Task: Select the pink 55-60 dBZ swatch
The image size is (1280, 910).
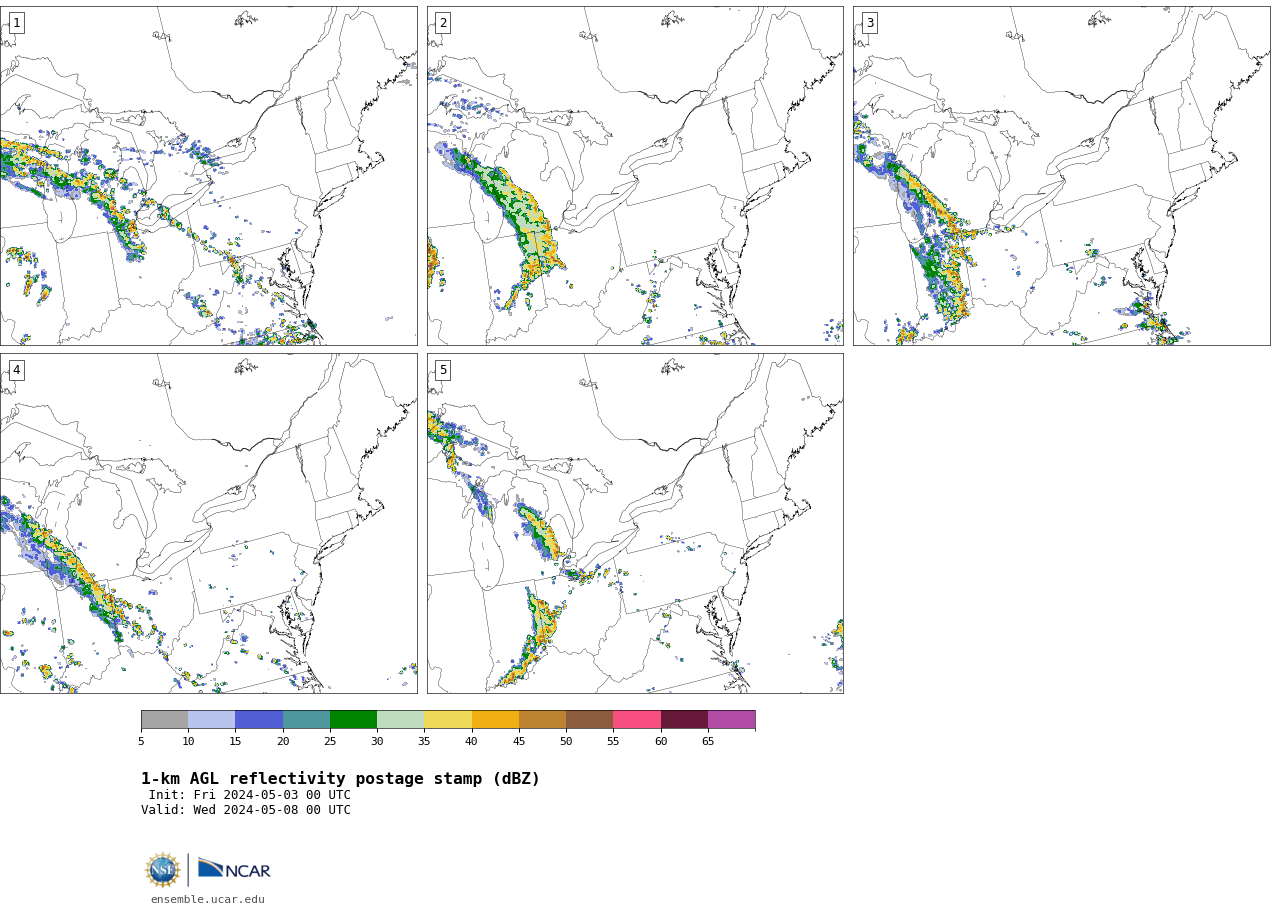Action: (637, 720)
